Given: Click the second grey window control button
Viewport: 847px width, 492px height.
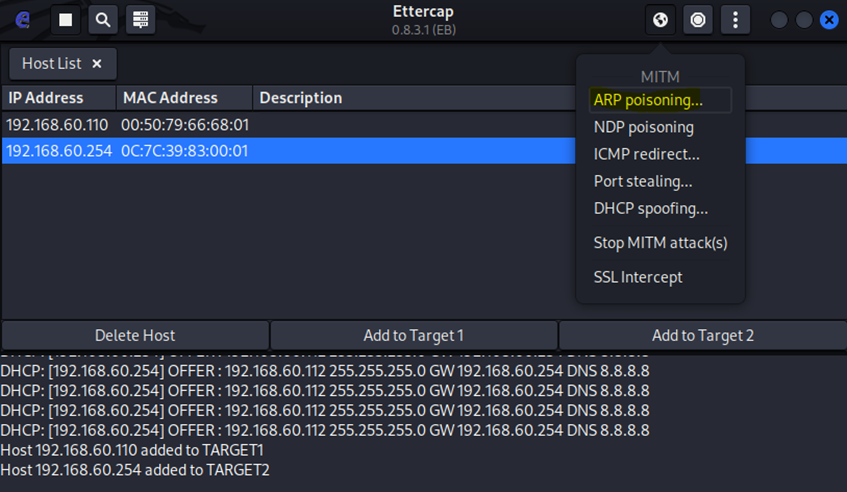Looking at the screenshot, I should pos(804,20).
